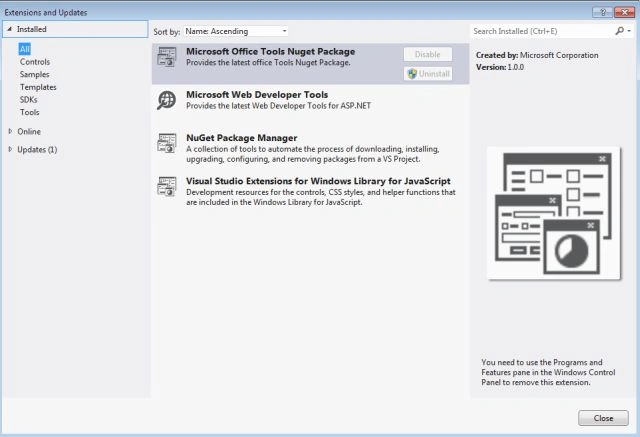Select Visual Studio Extensions for Windows Library entry
The image size is (640, 437).
pos(310,191)
